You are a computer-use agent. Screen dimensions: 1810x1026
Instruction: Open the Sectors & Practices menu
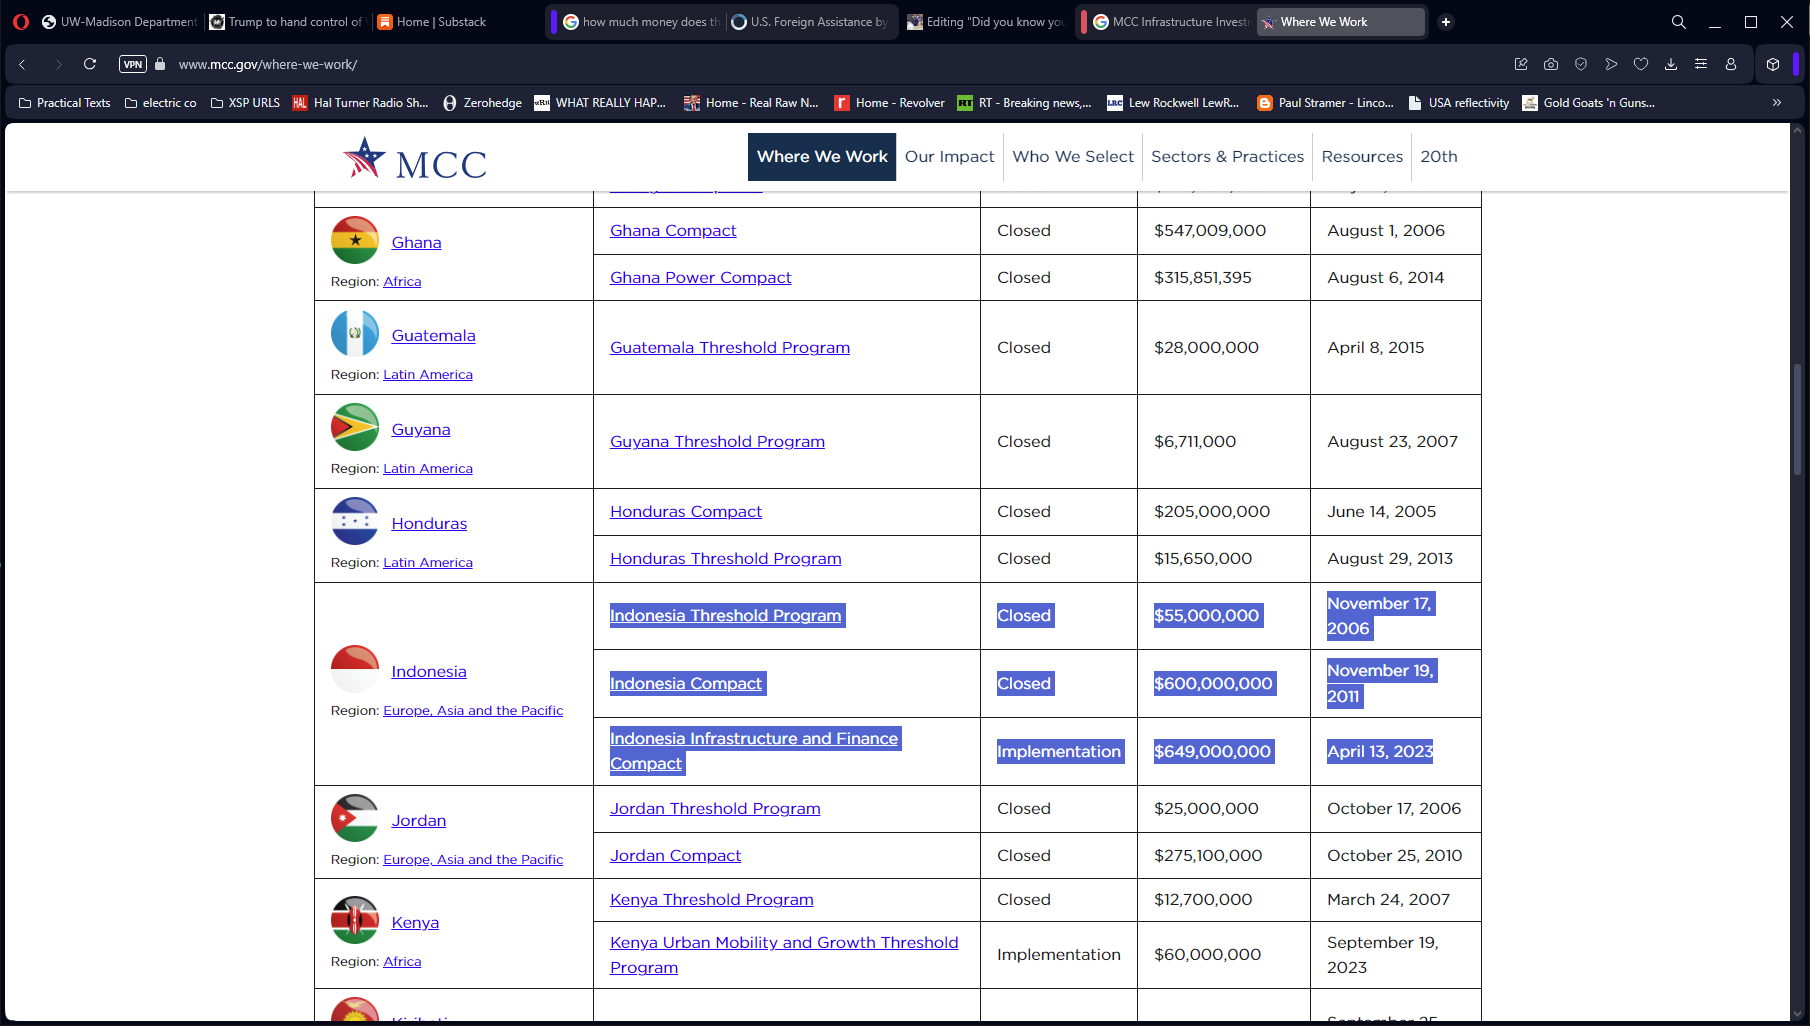(x=1227, y=157)
